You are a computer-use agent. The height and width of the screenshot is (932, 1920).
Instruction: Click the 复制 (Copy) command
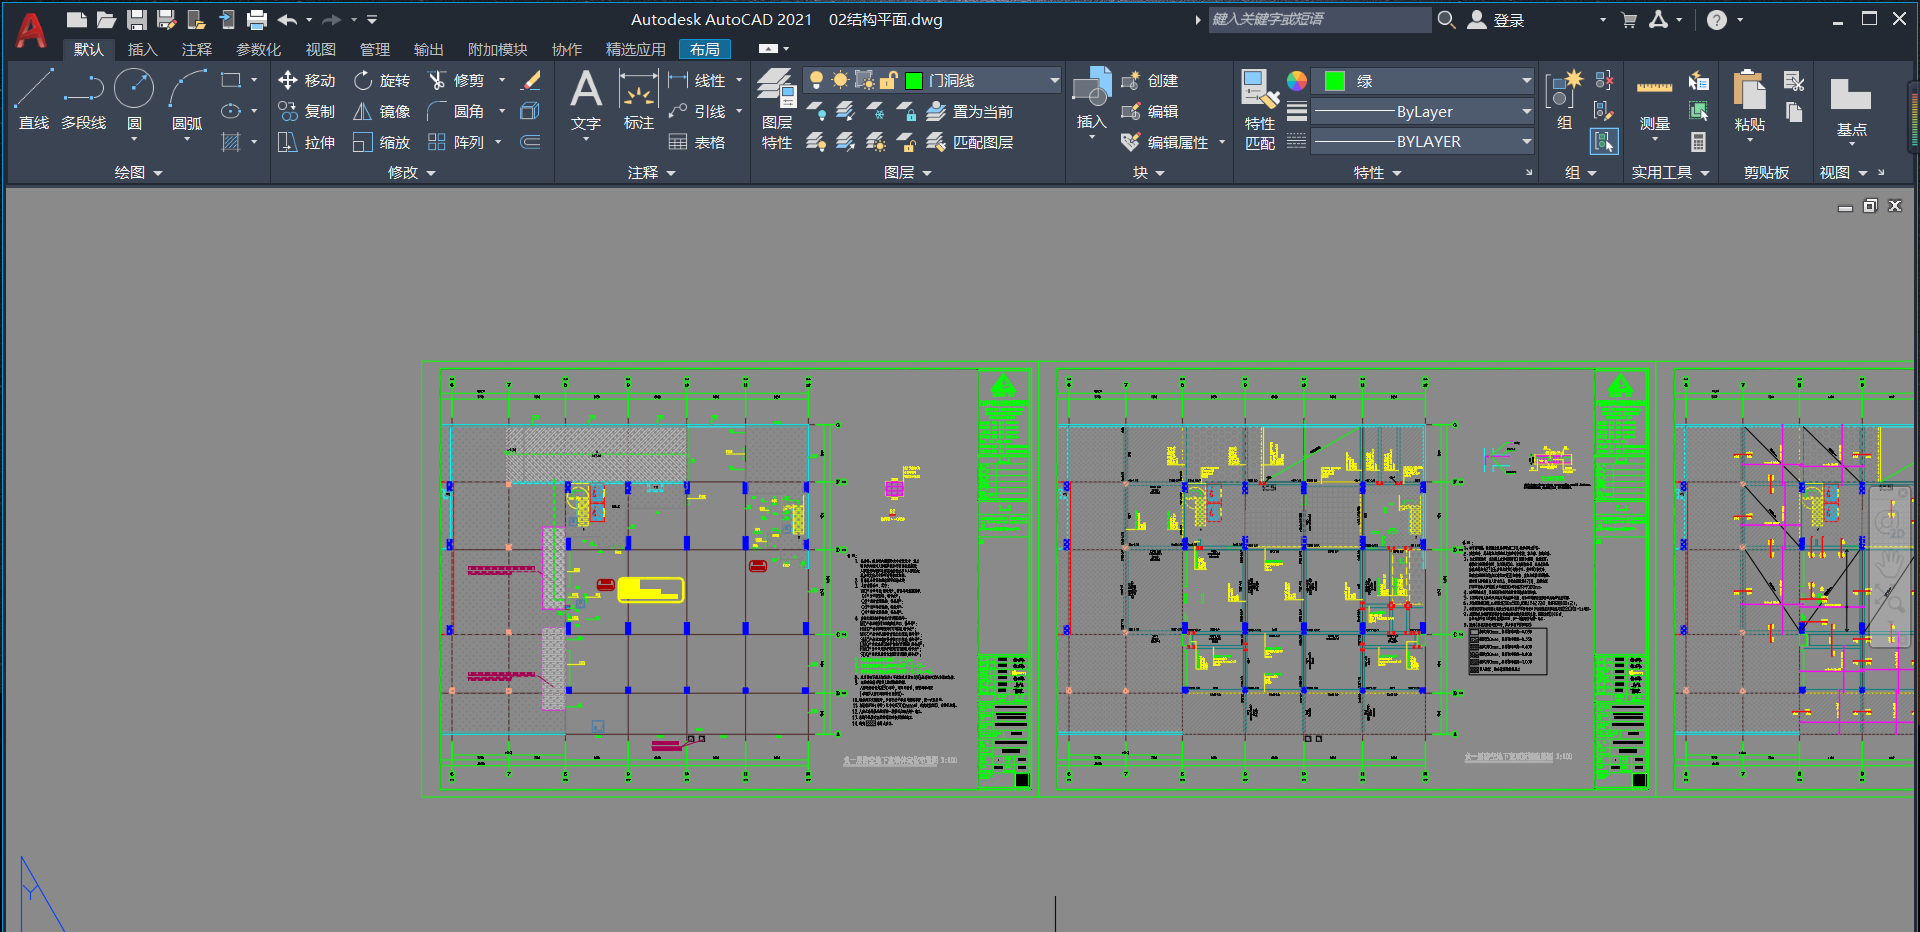coord(307,111)
